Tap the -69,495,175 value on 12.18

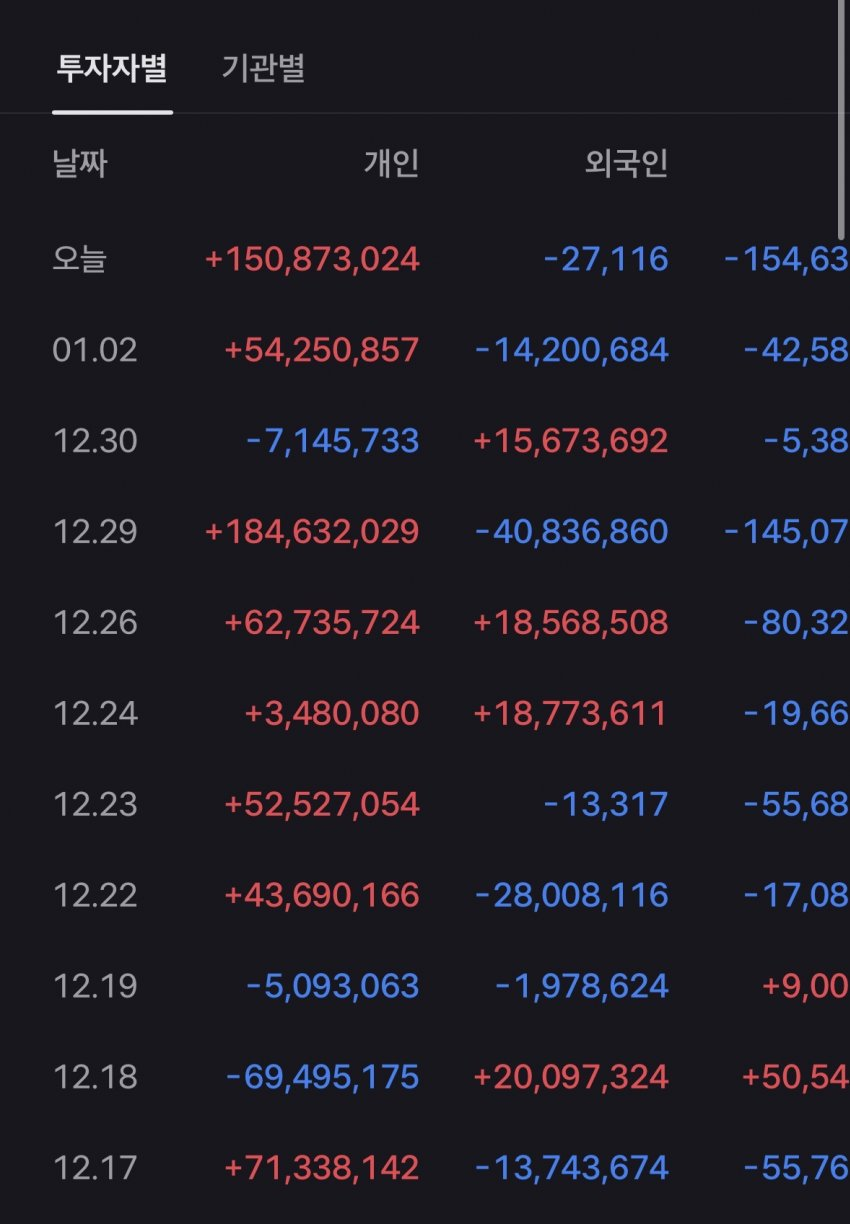coord(323,1077)
